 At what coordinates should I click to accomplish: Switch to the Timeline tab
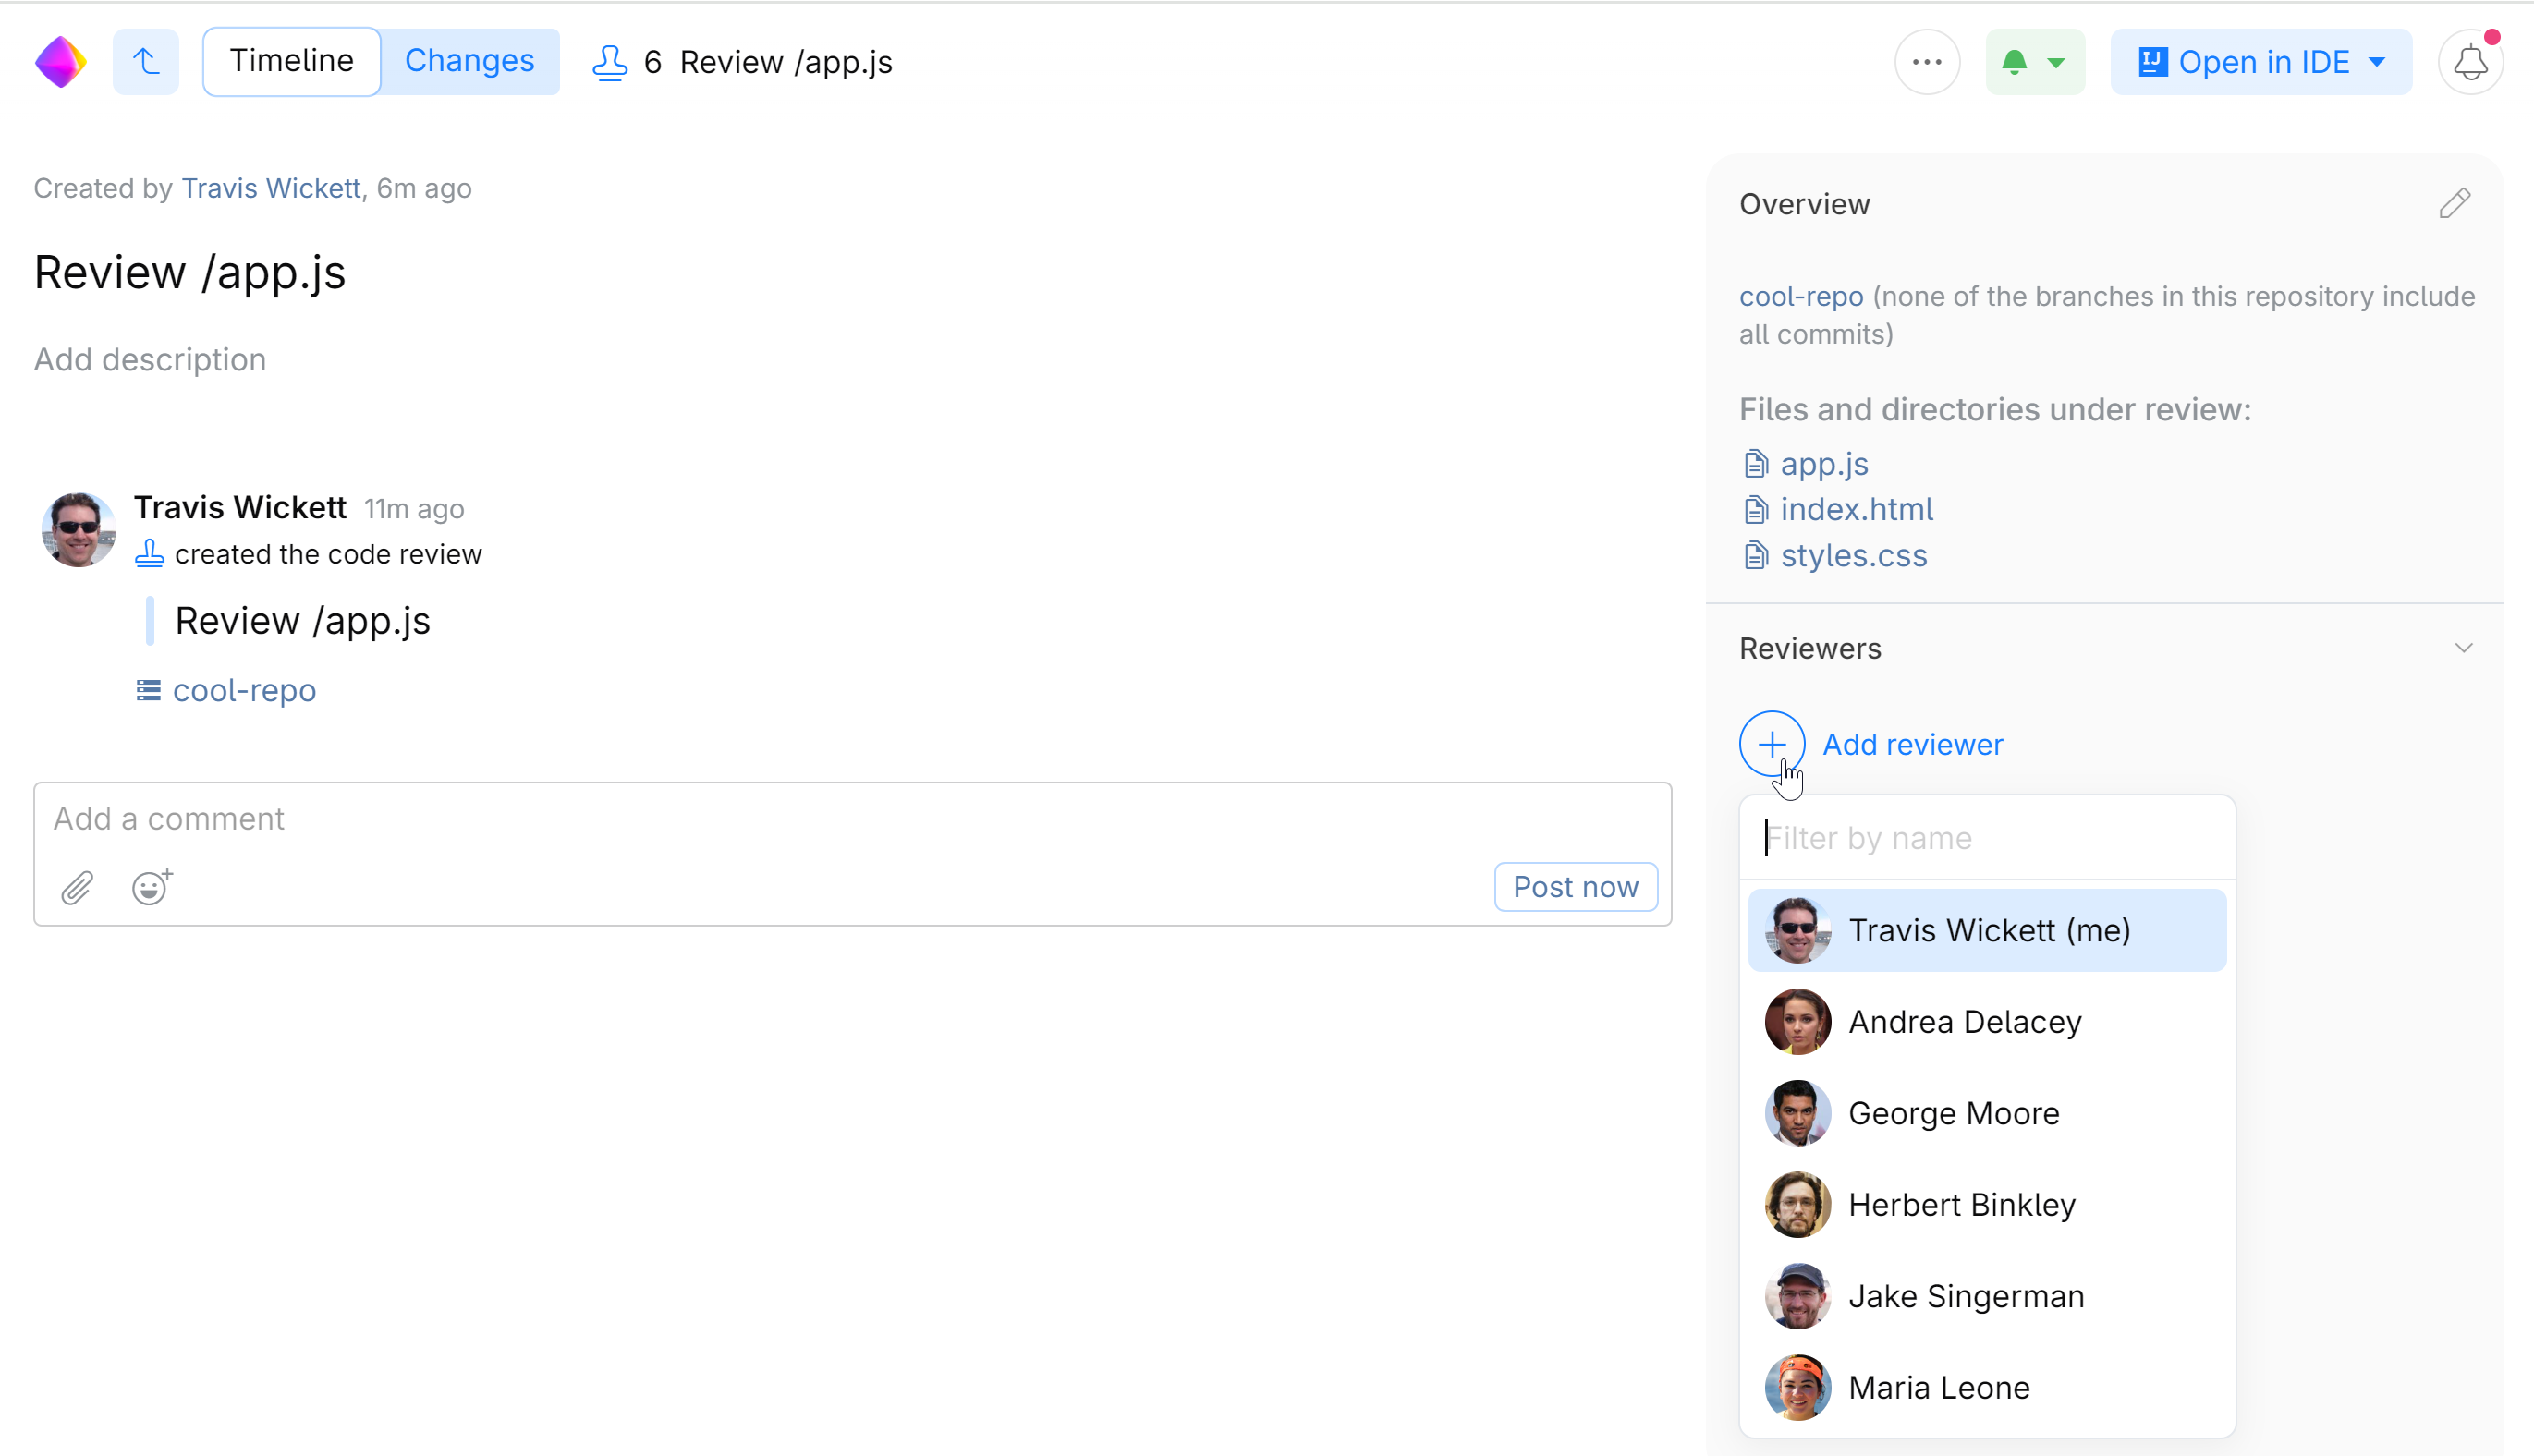click(291, 60)
